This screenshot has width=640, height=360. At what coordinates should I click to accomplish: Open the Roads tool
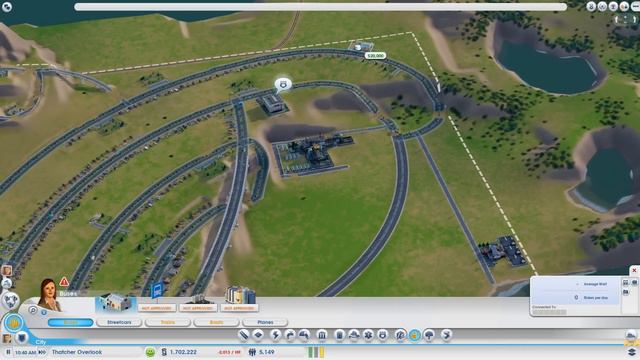coord(243,335)
